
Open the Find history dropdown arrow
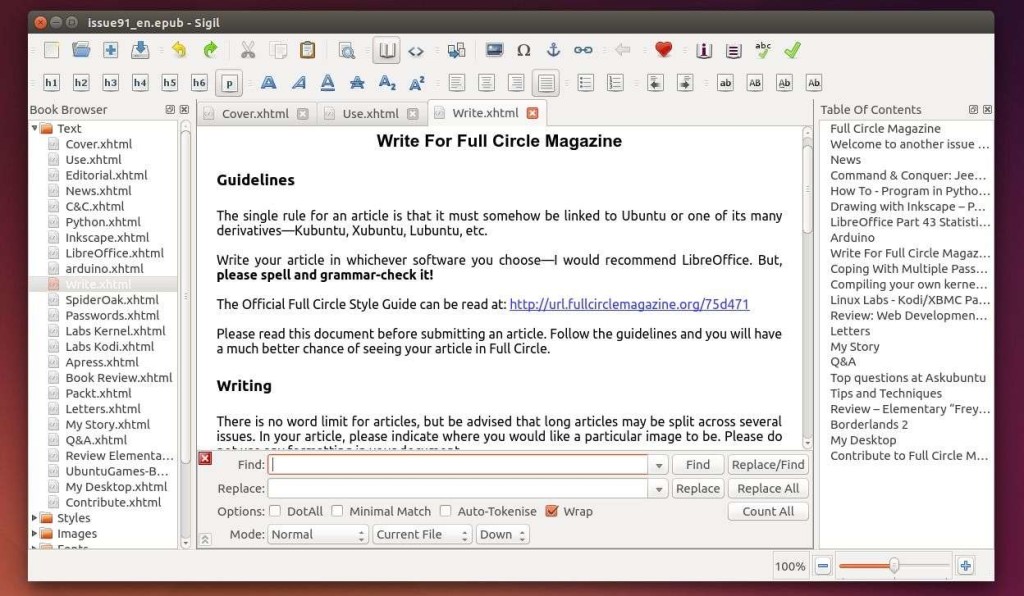point(658,465)
